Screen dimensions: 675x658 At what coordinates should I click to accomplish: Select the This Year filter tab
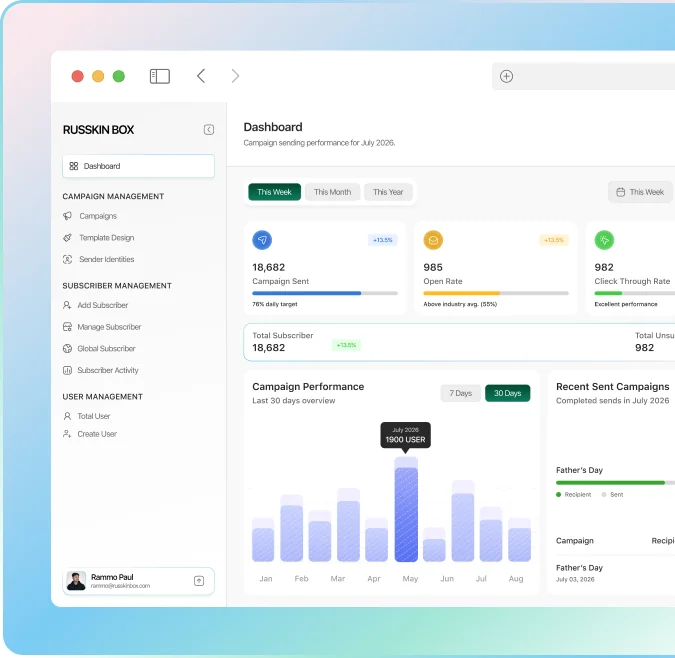[x=388, y=192]
